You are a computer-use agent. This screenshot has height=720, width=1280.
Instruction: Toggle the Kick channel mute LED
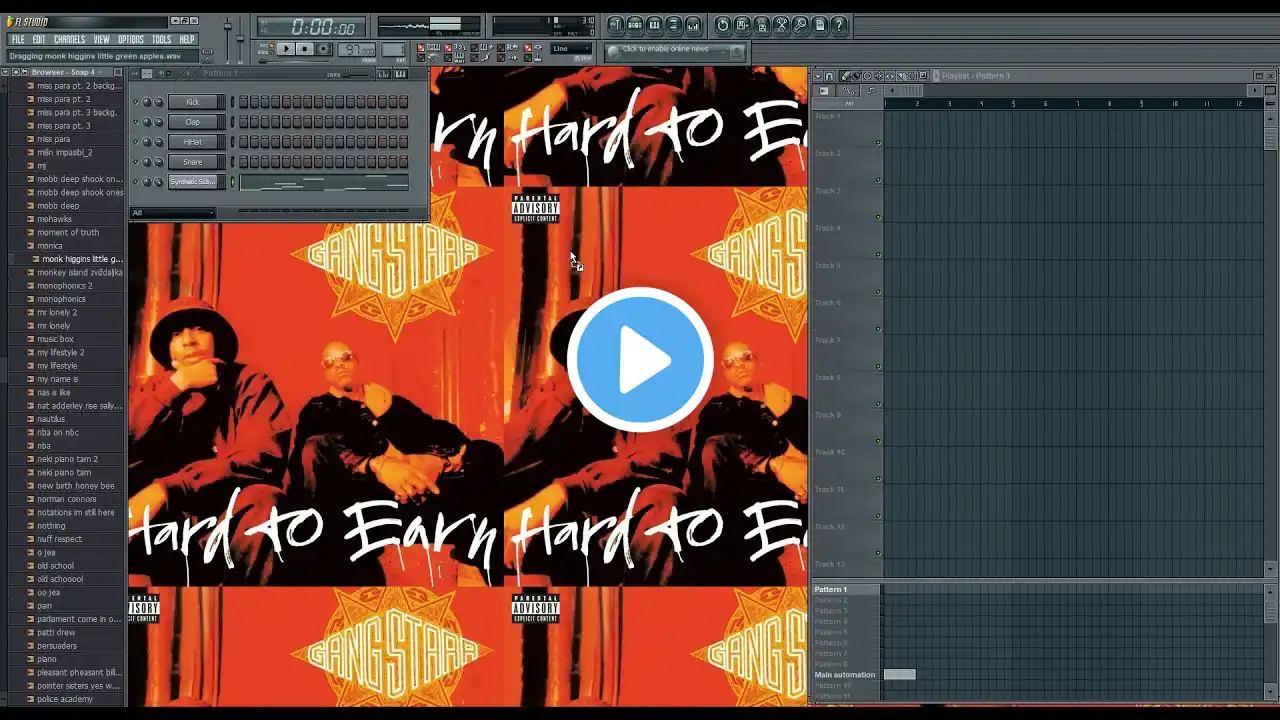point(136,102)
